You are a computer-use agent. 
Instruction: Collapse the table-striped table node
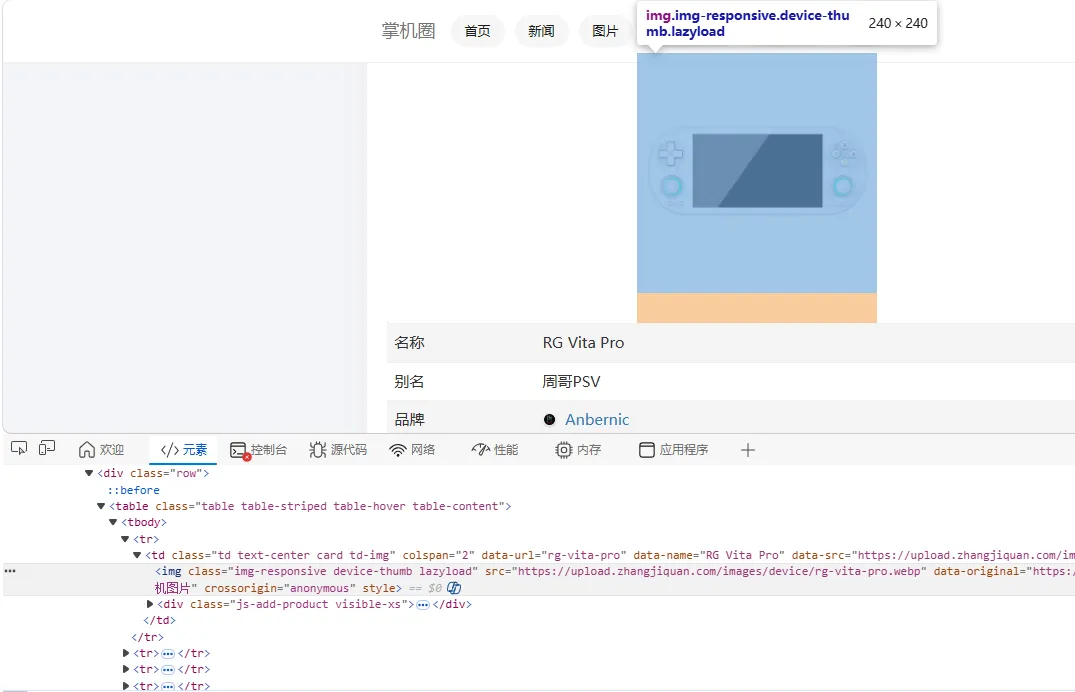[101, 506]
